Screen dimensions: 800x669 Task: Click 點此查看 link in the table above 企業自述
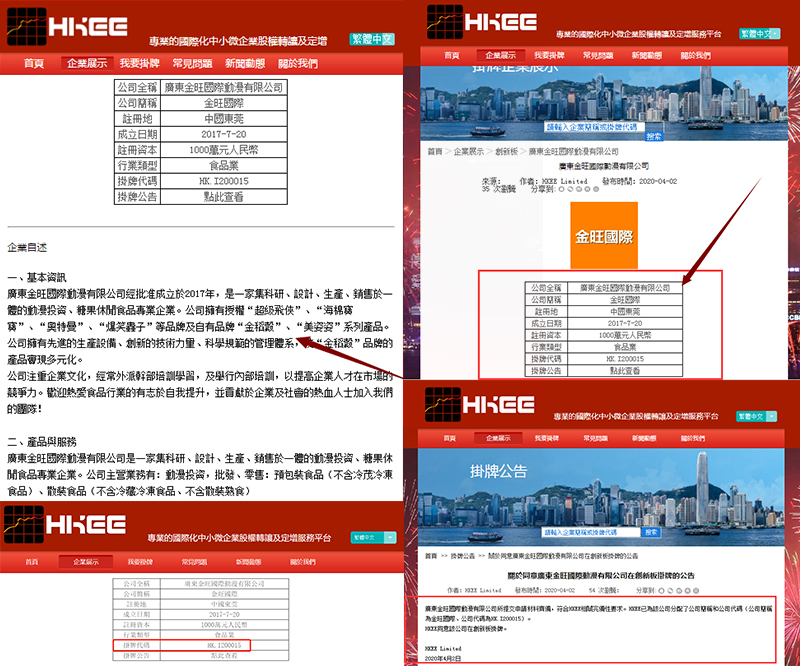[229, 198]
